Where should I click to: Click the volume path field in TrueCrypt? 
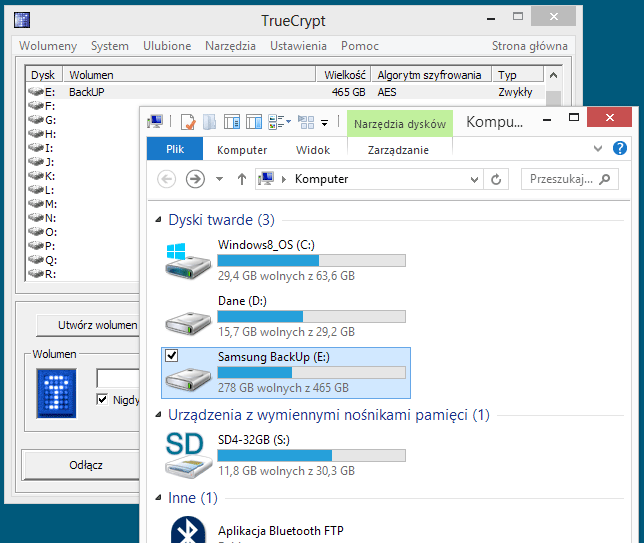point(118,378)
